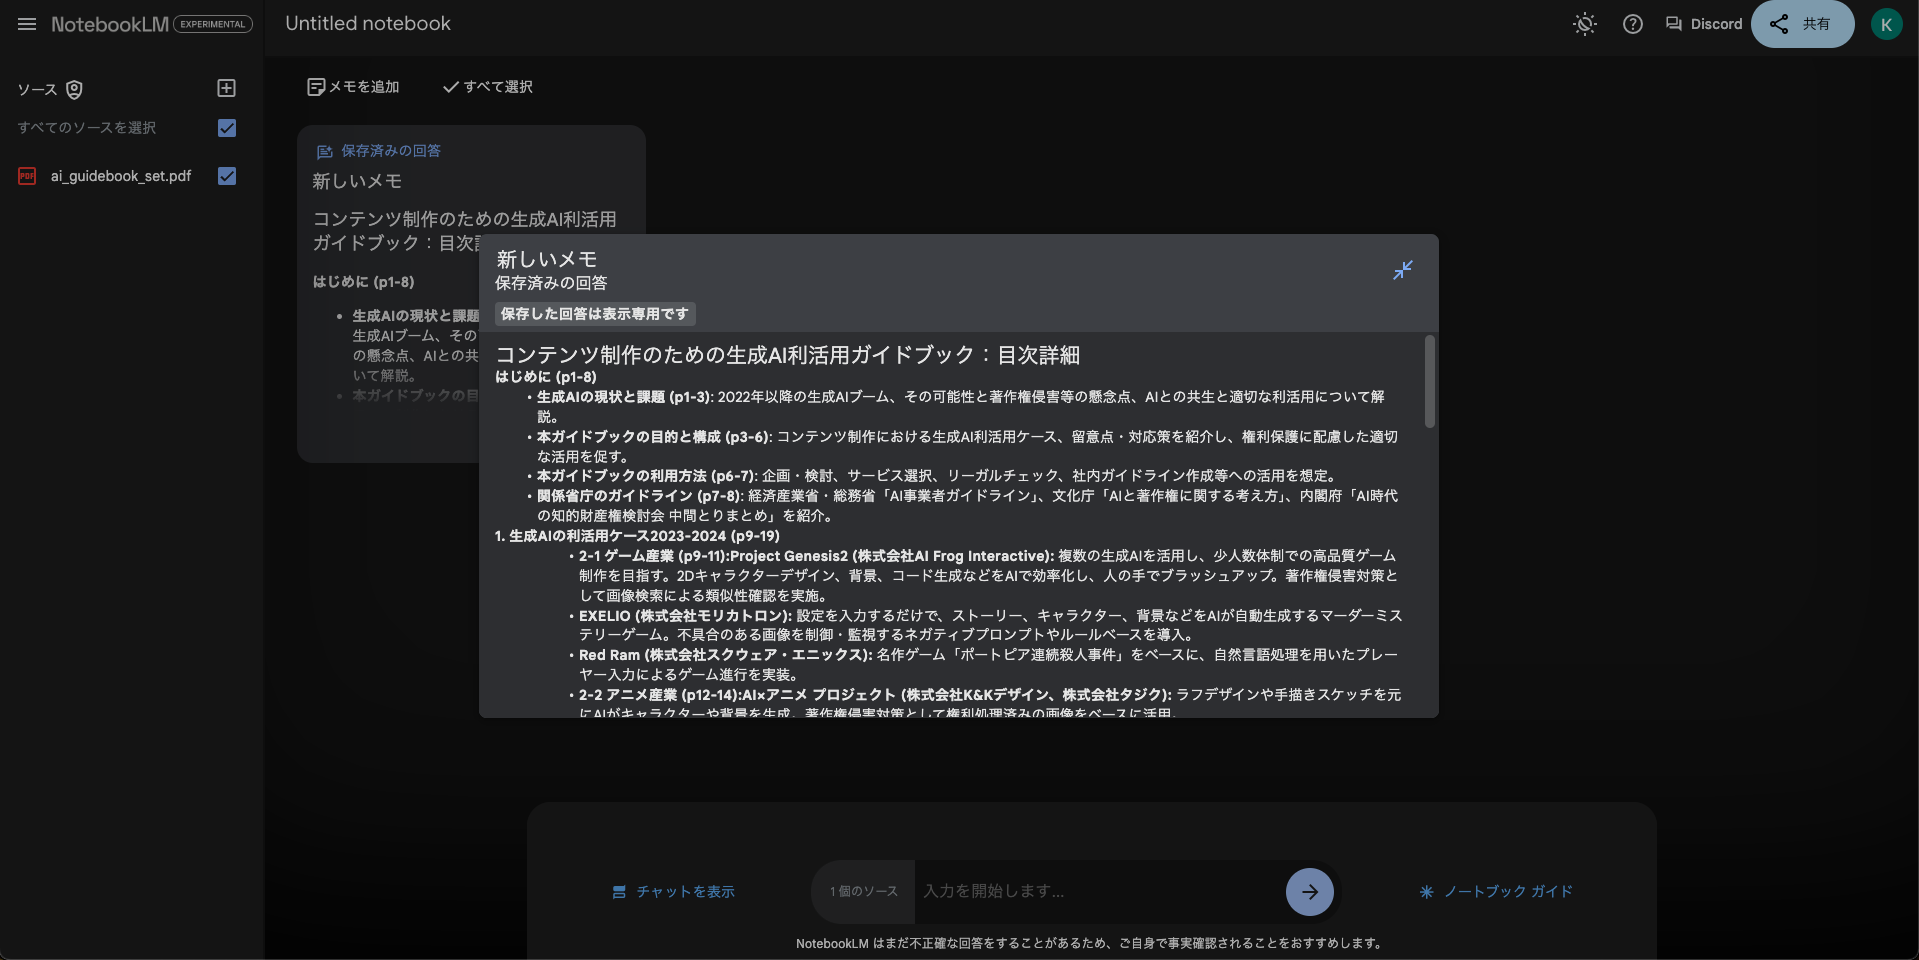
Task: Click the 1個のソース source count chip
Action: (x=864, y=891)
